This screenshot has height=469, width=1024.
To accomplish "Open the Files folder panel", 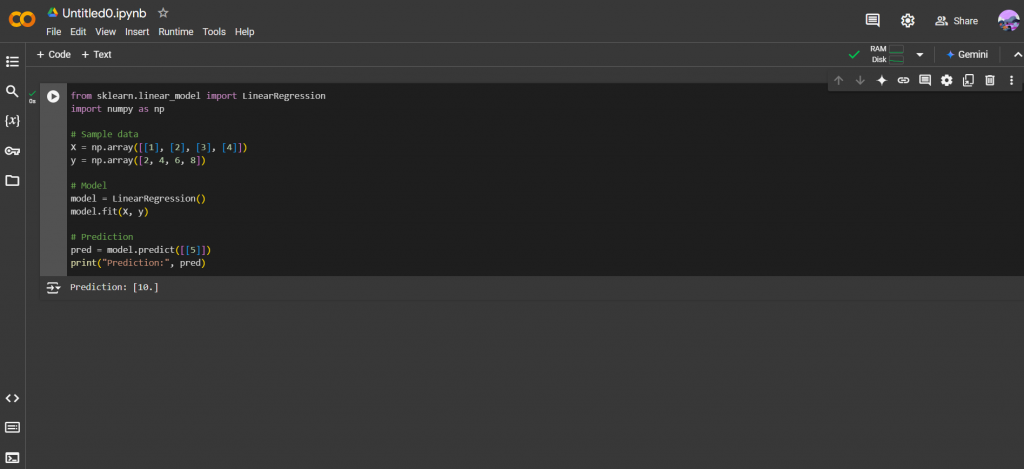I will pos(12,181).
